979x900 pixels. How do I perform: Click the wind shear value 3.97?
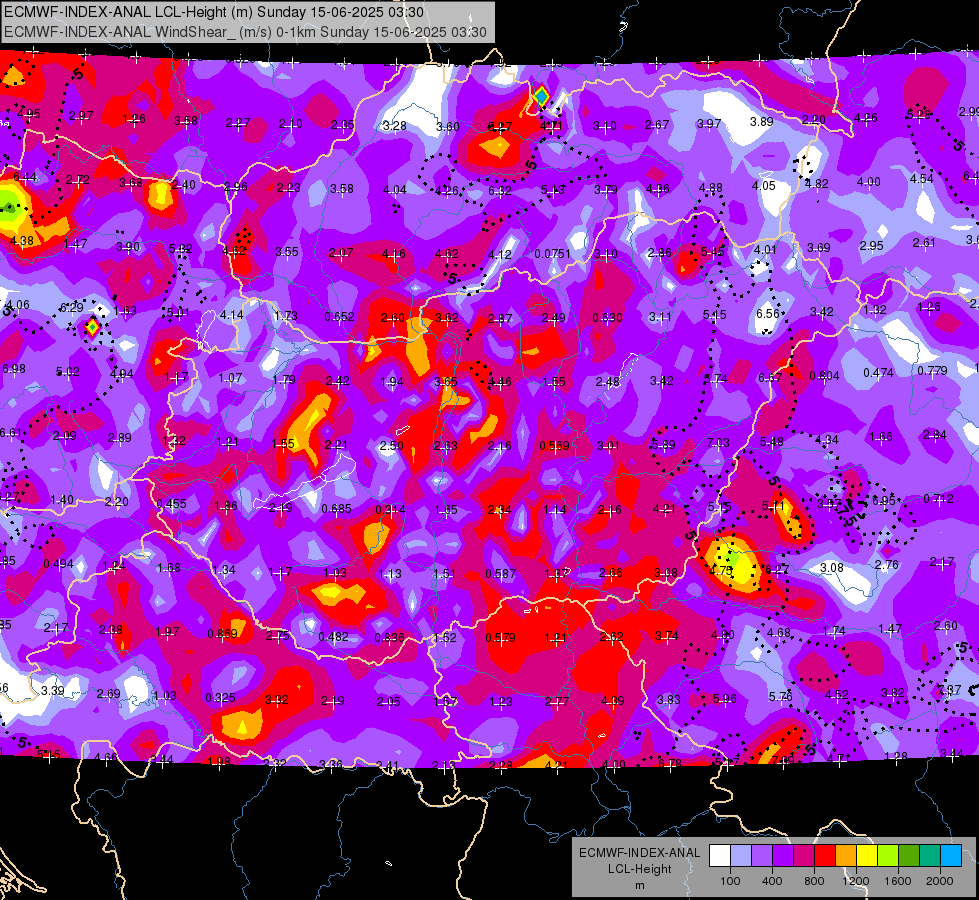pos(709,124)
